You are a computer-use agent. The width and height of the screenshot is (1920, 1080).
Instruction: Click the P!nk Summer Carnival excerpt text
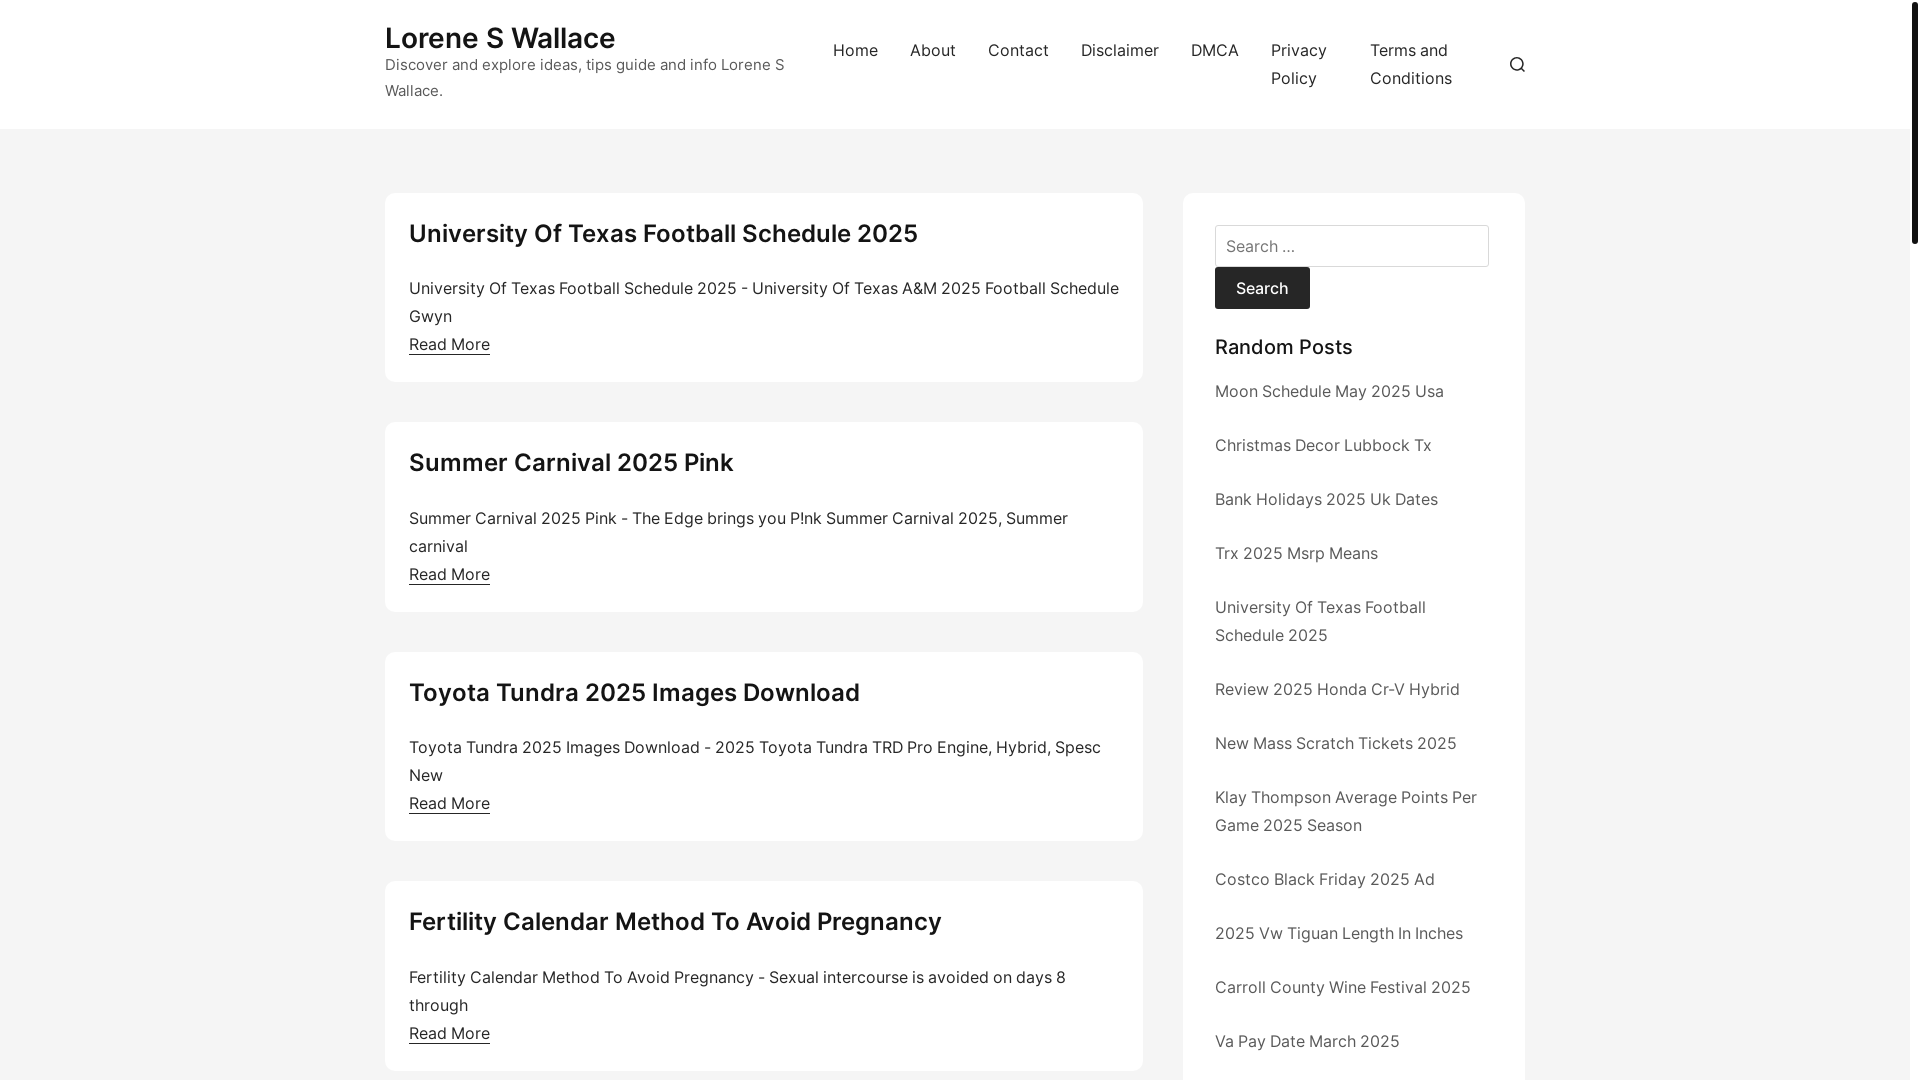pyautogui.click(x=738, y=532)
